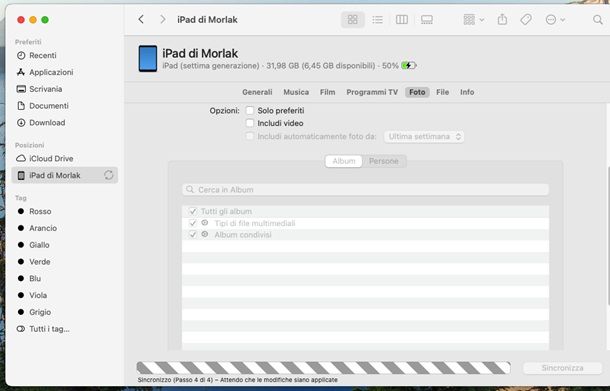Open the group-by options dropdown
The width and height of the screenshot is (610, 391).
(473, 19)
